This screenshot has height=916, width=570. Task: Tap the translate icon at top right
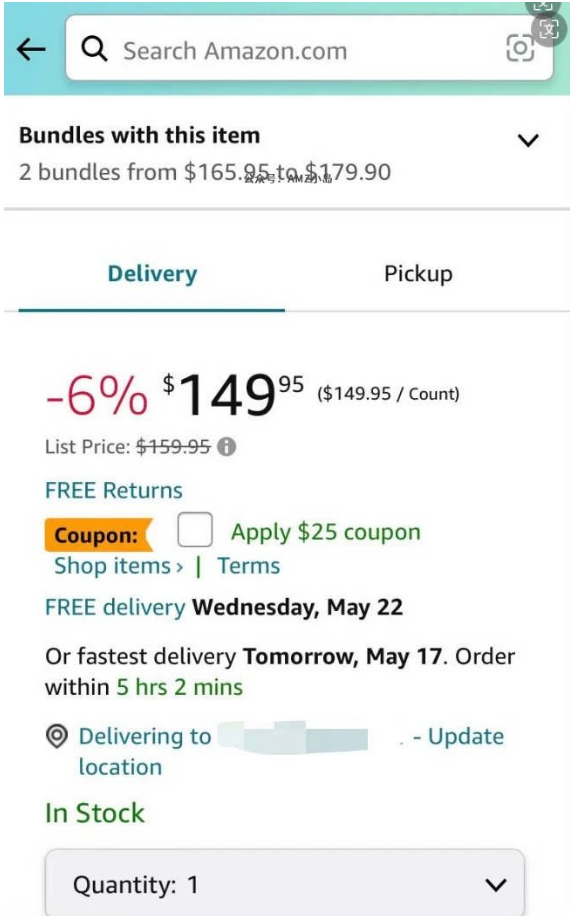pos(548,28)
